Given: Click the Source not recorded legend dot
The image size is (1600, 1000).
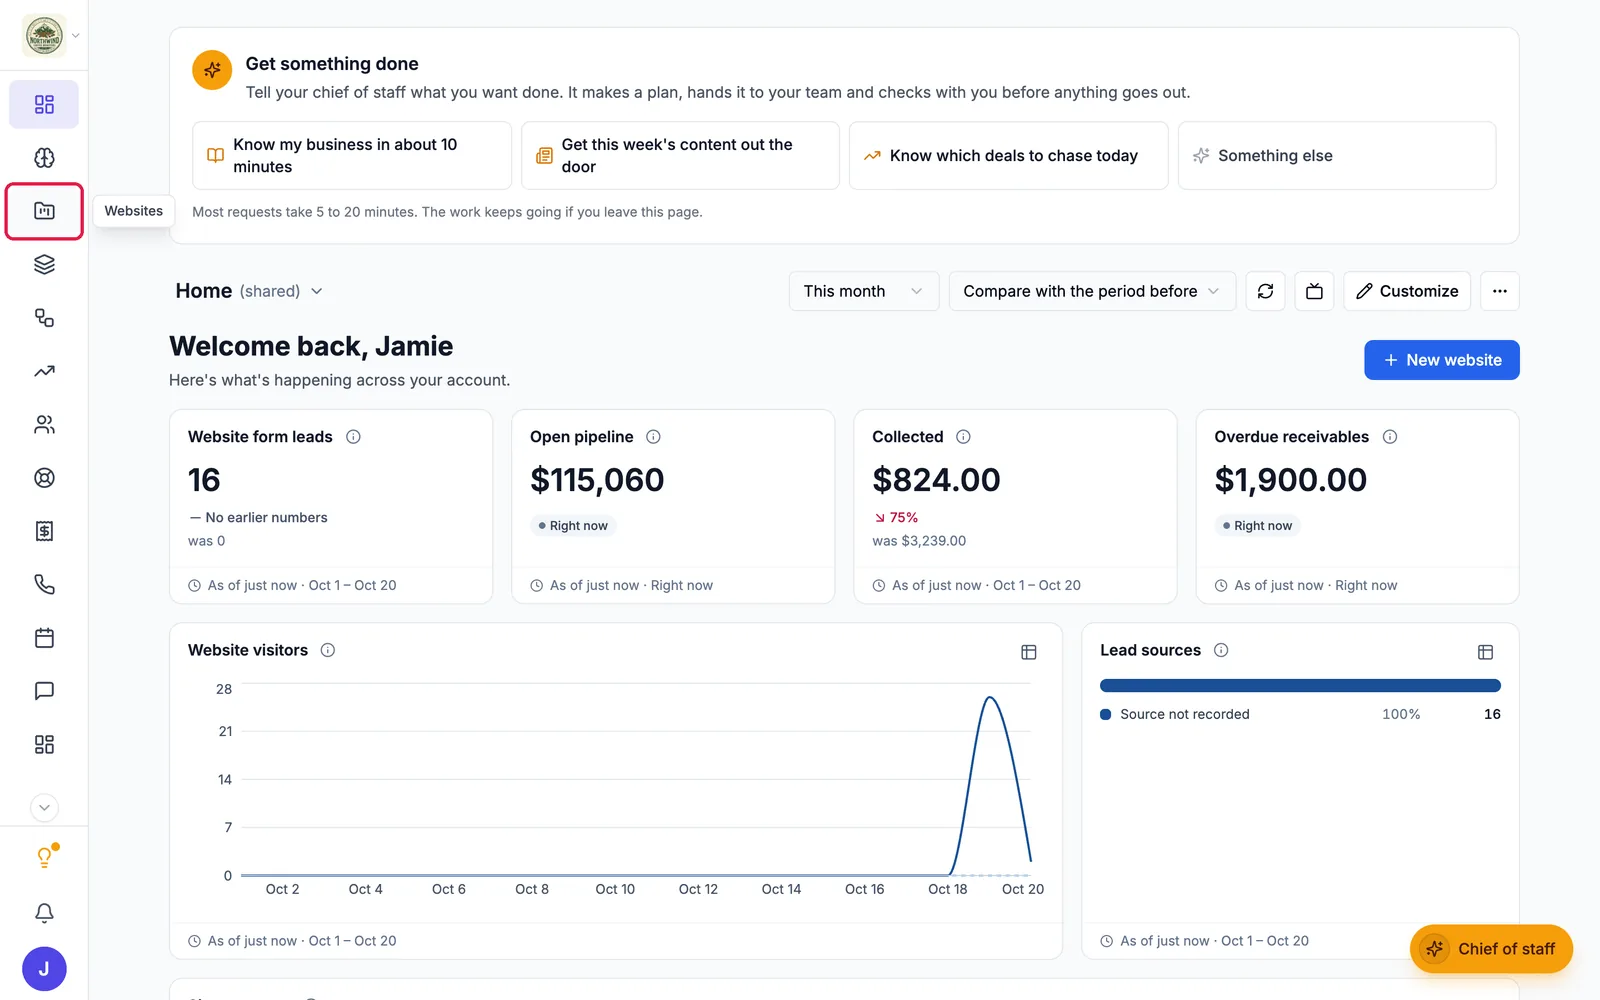Looking at the screenshot, I should point(1106,714).
